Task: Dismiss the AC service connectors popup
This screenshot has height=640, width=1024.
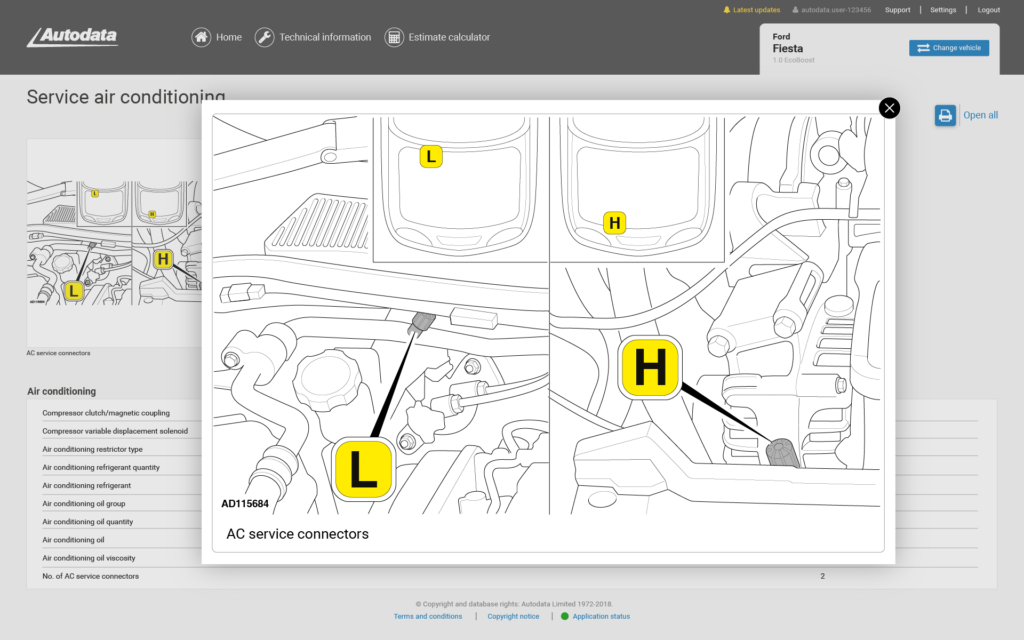Action: 889,107
